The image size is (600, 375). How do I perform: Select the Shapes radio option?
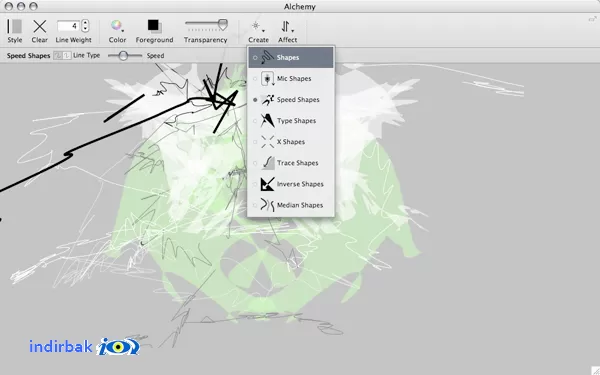coord(255,58)
